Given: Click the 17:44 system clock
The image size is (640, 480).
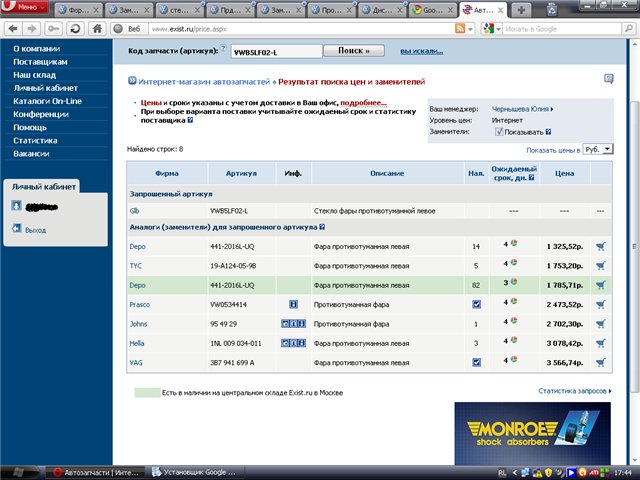Looking at the screenshot, I should coord(622,473).
